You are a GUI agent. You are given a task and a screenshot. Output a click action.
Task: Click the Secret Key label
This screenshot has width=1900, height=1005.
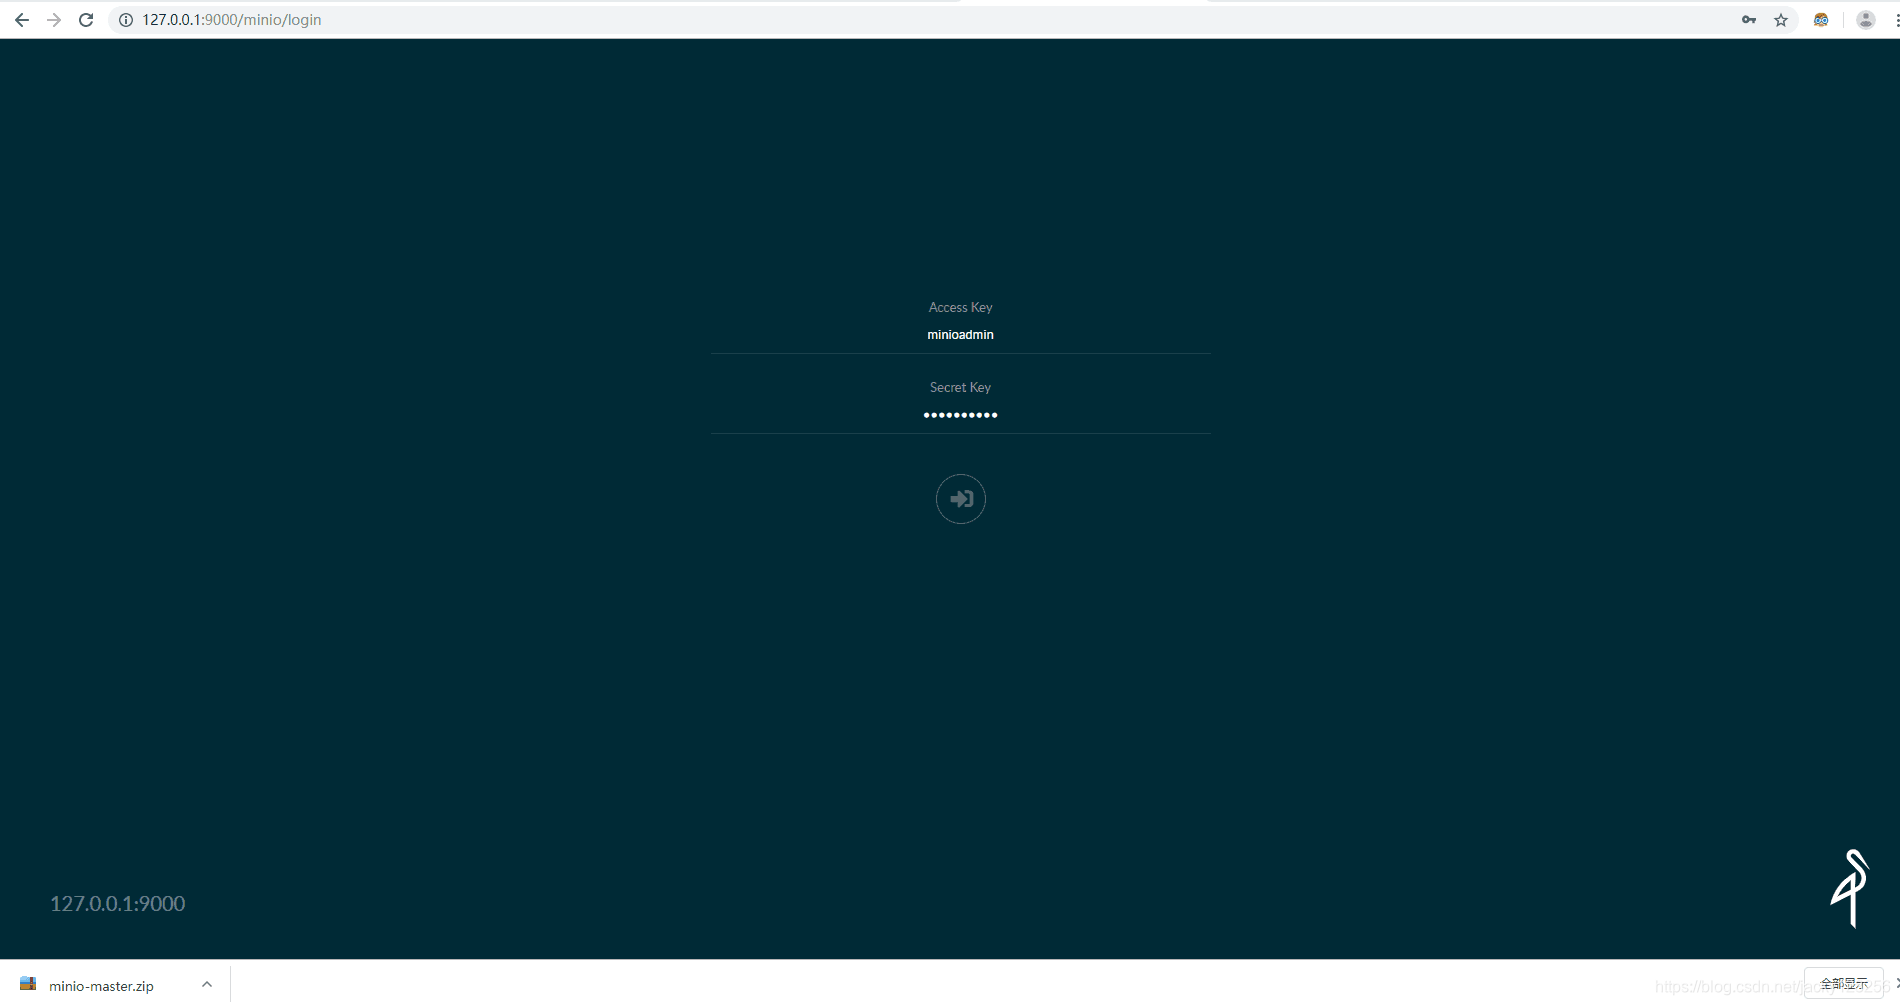point(960,387)
